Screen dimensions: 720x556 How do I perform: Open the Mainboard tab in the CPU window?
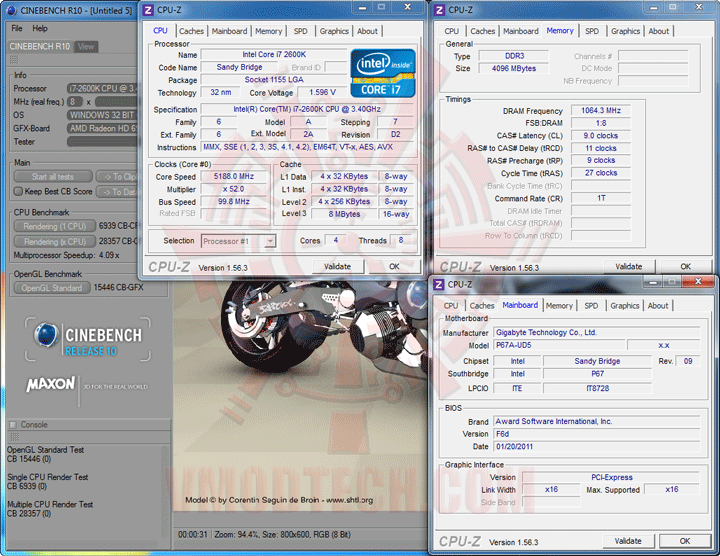click(229, 31)
